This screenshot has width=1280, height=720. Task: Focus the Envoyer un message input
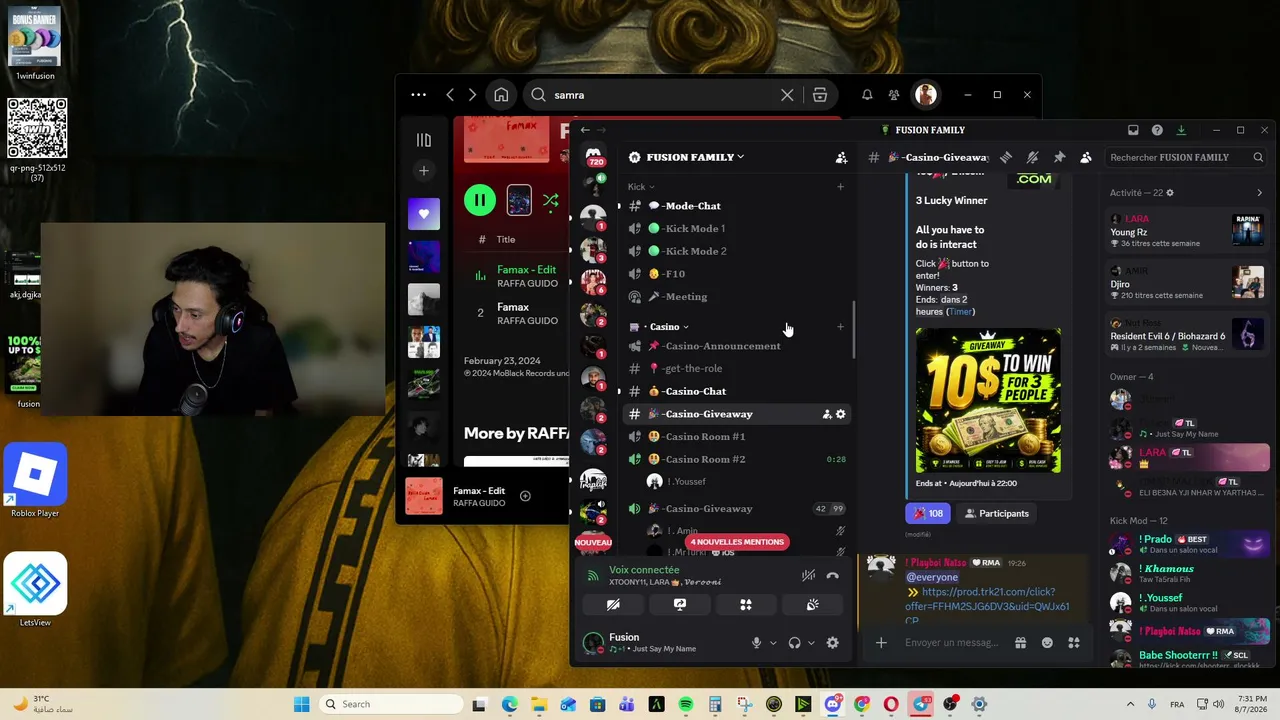pyautogui.click(x=951, y=643)
